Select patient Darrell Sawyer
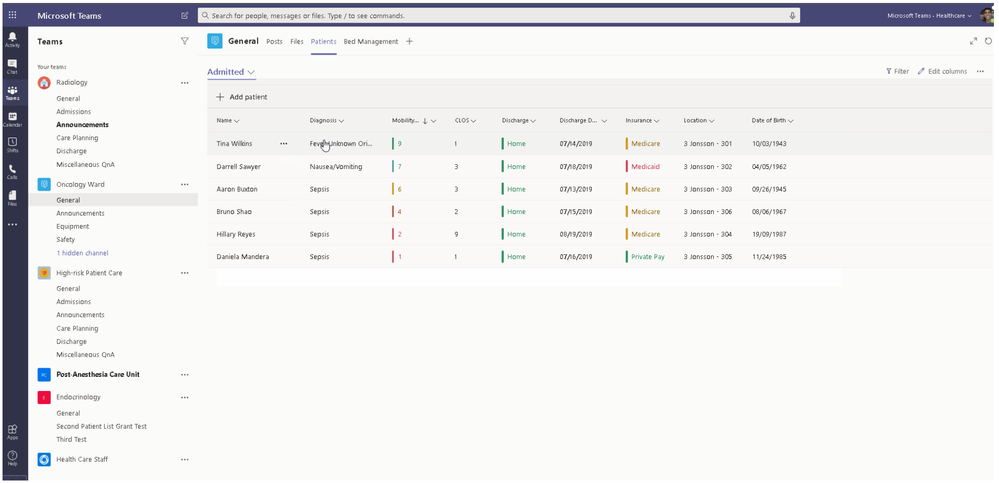Screen dimensions: 999x483 [x=238, y=166]
